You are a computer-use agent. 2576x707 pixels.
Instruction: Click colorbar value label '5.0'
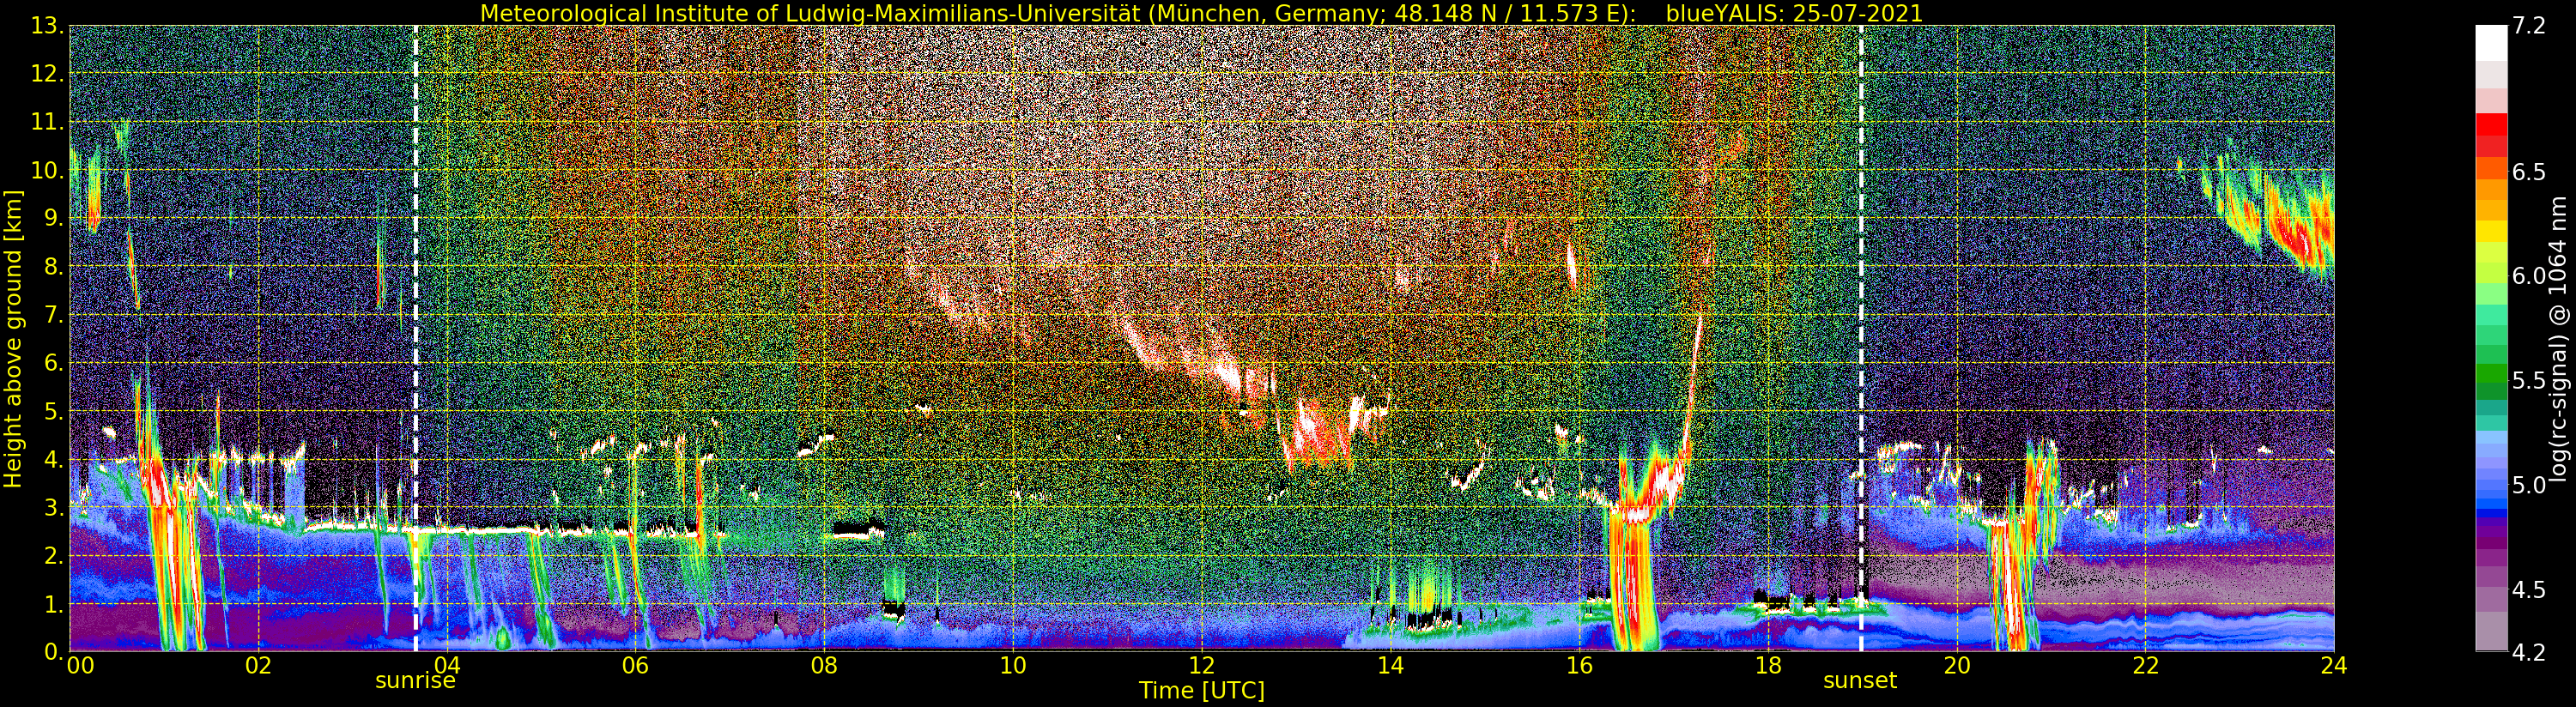(x=2528, y=485)
